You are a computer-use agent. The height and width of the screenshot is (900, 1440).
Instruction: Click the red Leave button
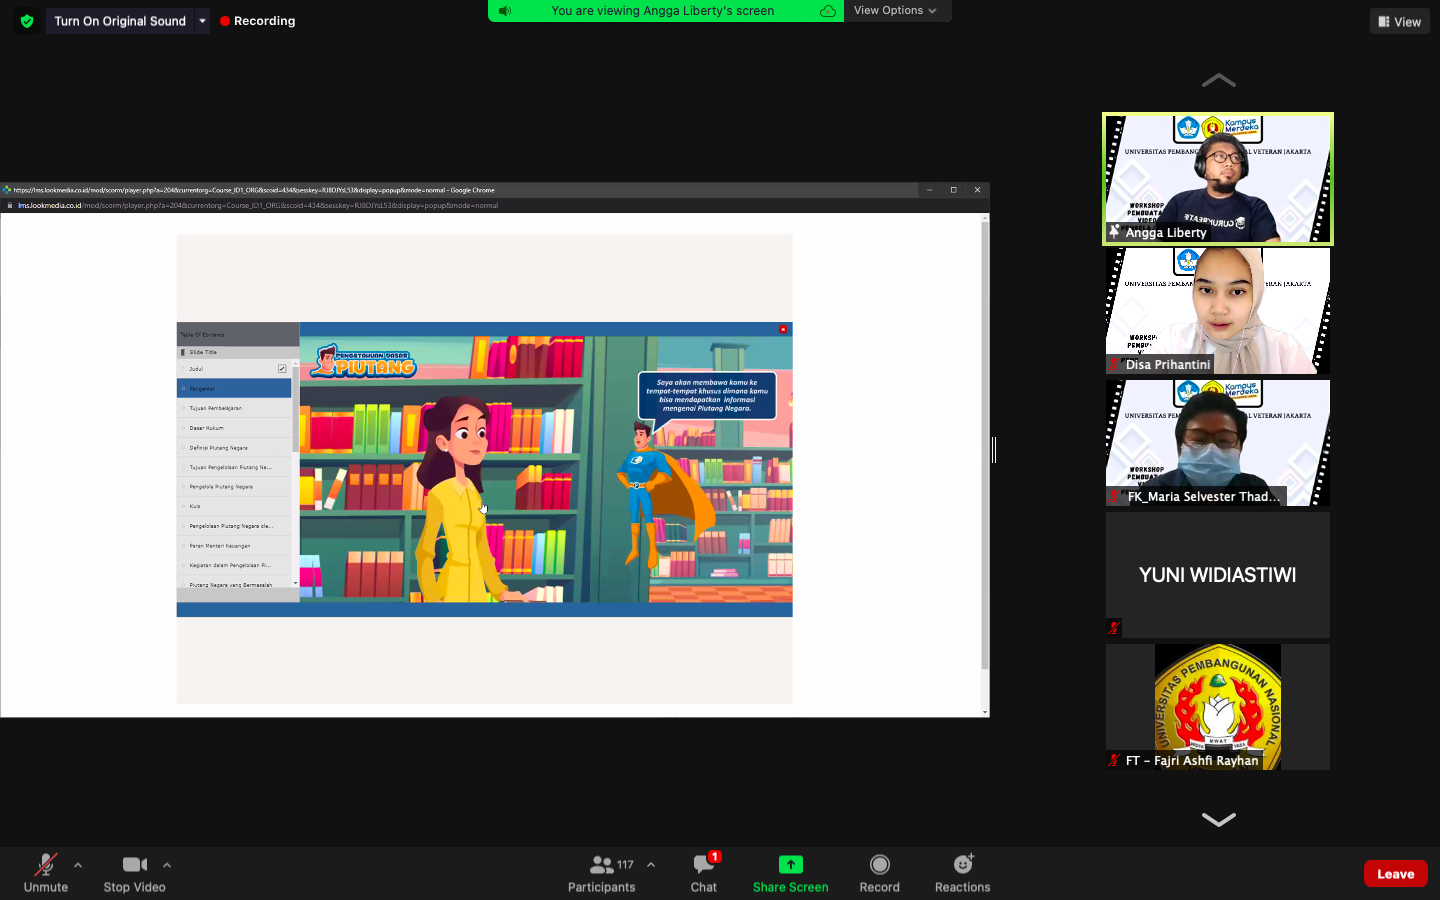(x=1394, y=873)
